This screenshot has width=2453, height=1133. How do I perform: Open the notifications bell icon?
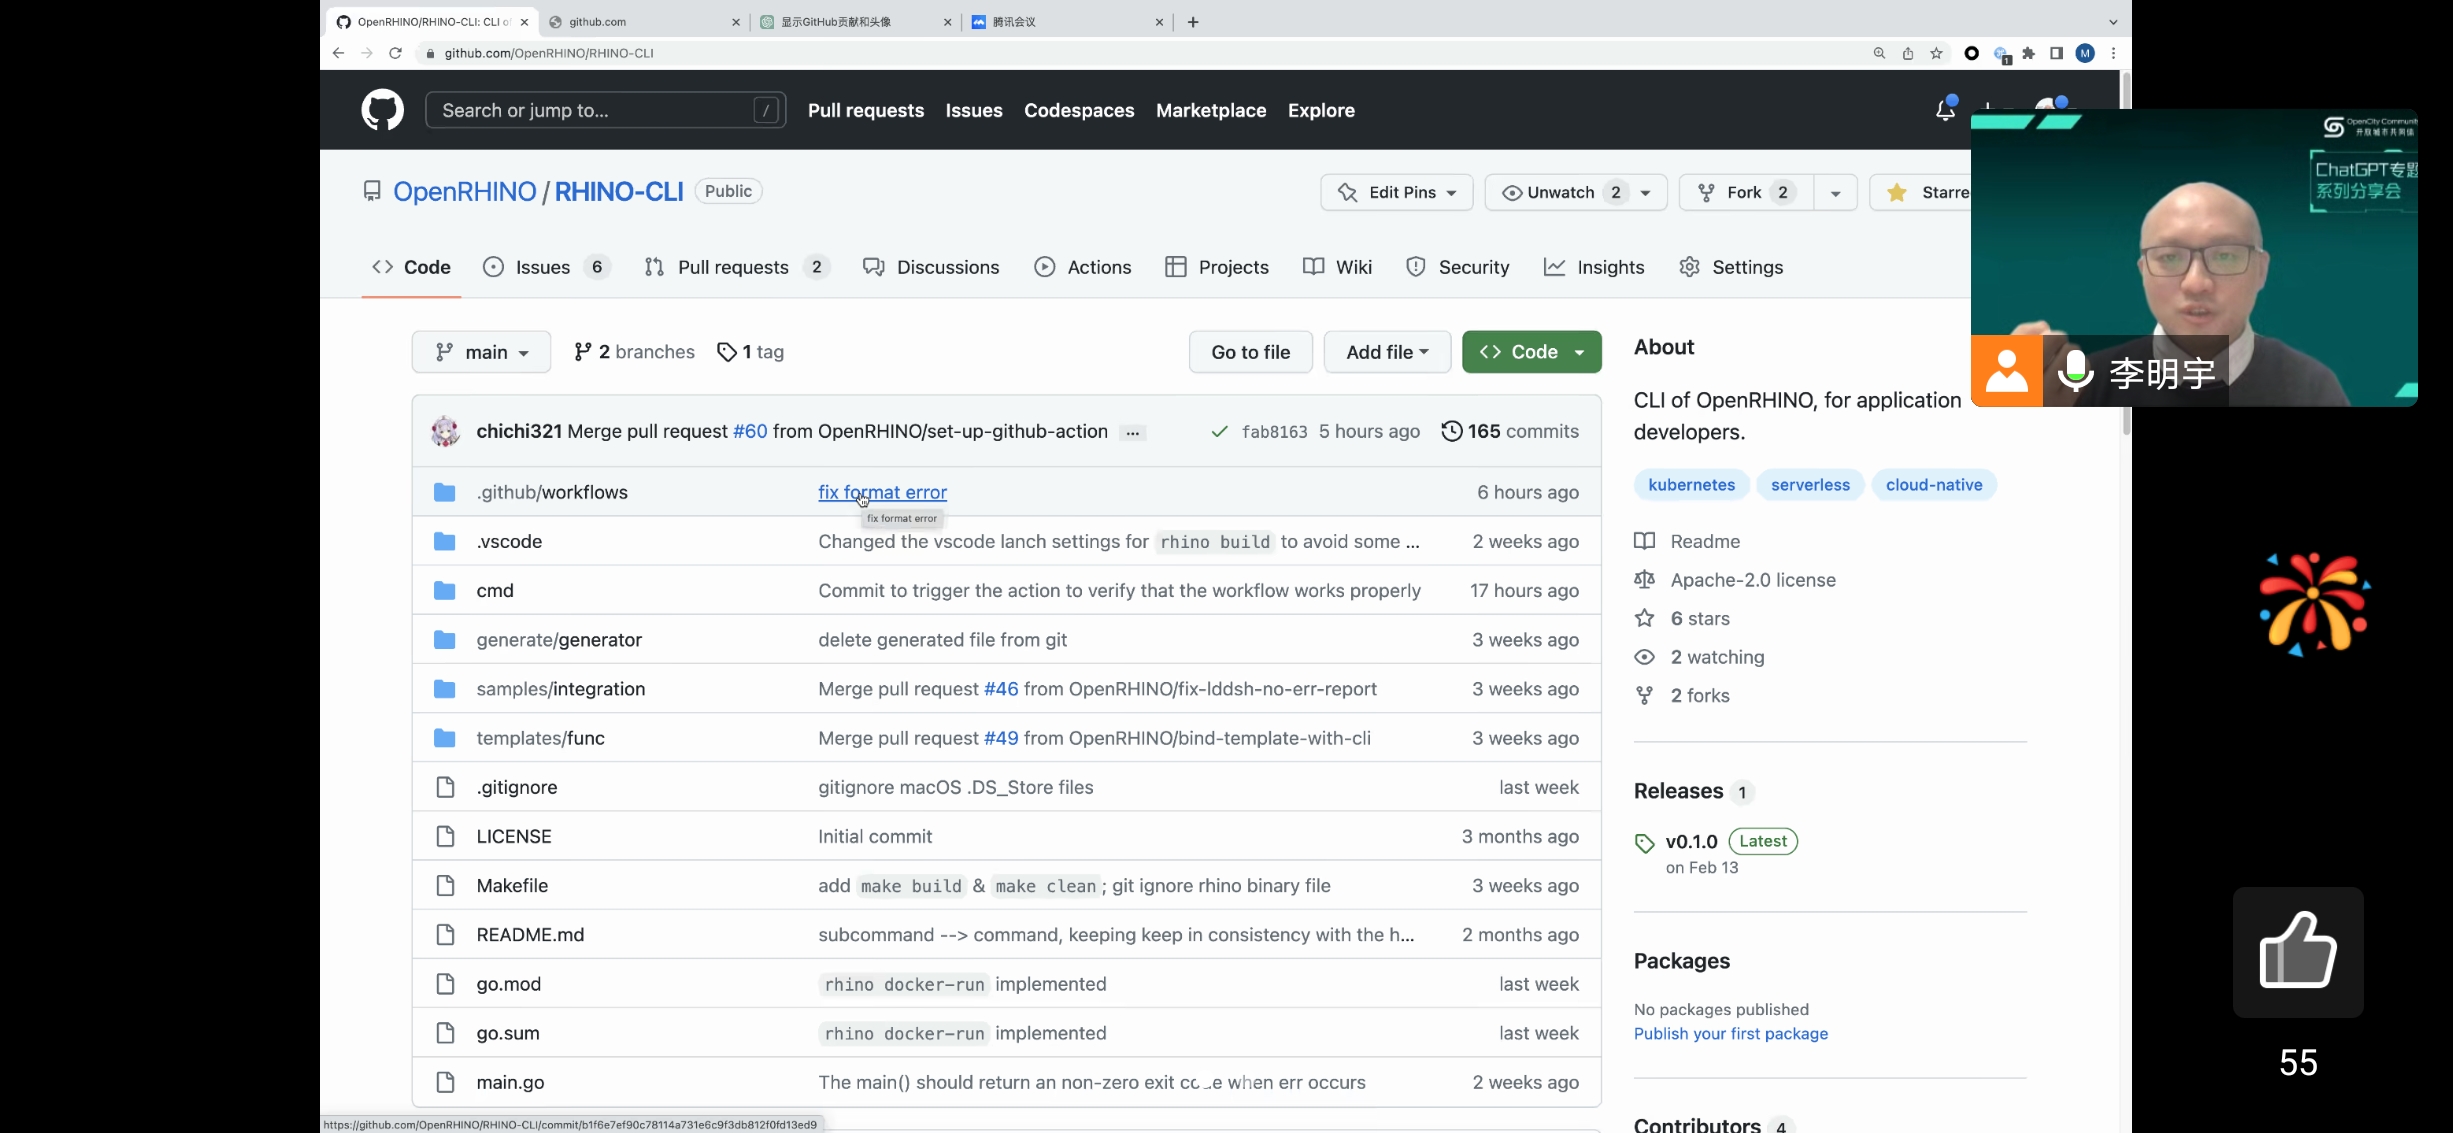click(1945, 110)
